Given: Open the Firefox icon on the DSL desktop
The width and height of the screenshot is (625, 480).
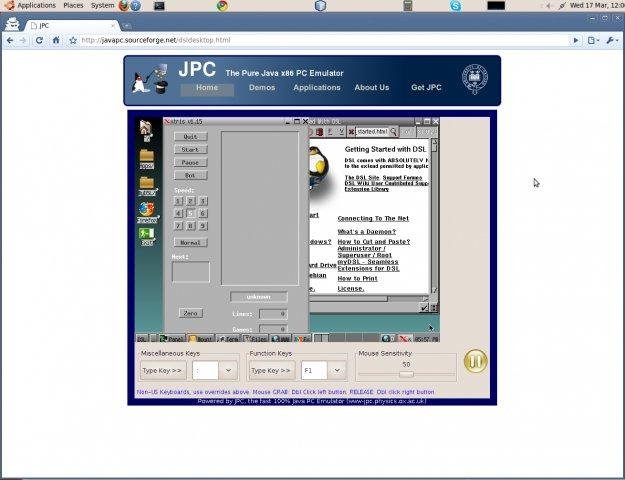Looking at the screenshot, I should pyautogui.click(x=147, y=212).
